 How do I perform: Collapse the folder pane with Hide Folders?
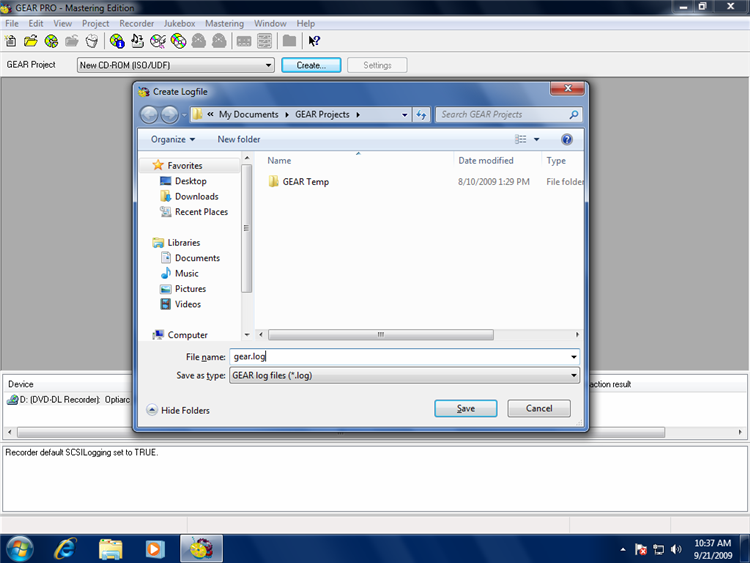pos(178,410)
